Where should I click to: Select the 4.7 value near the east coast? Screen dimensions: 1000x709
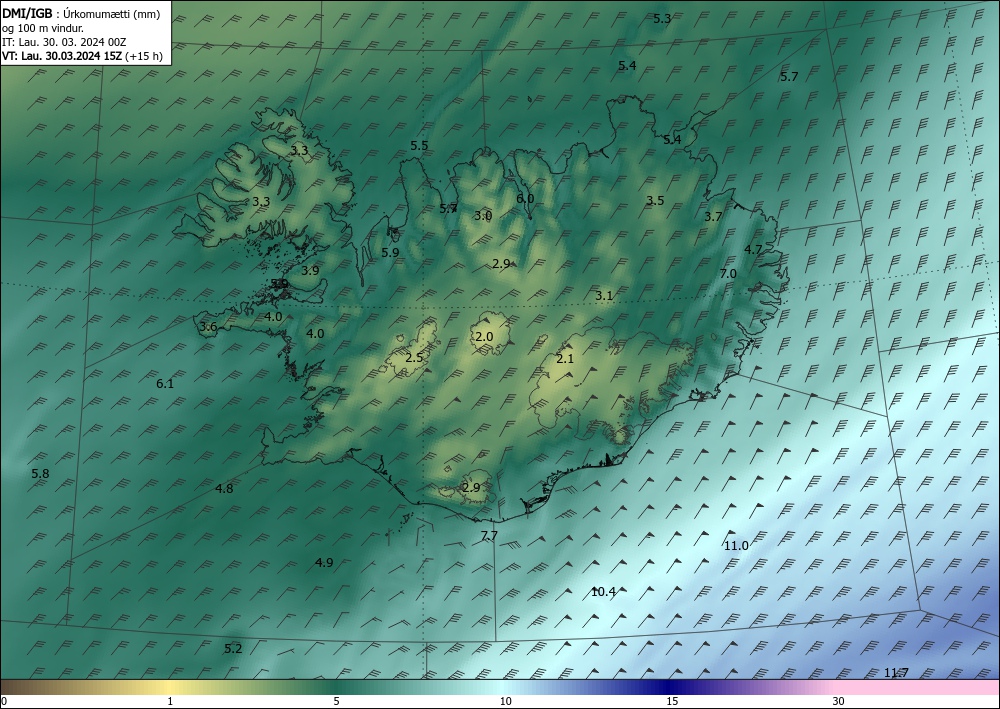click(753, 249)
